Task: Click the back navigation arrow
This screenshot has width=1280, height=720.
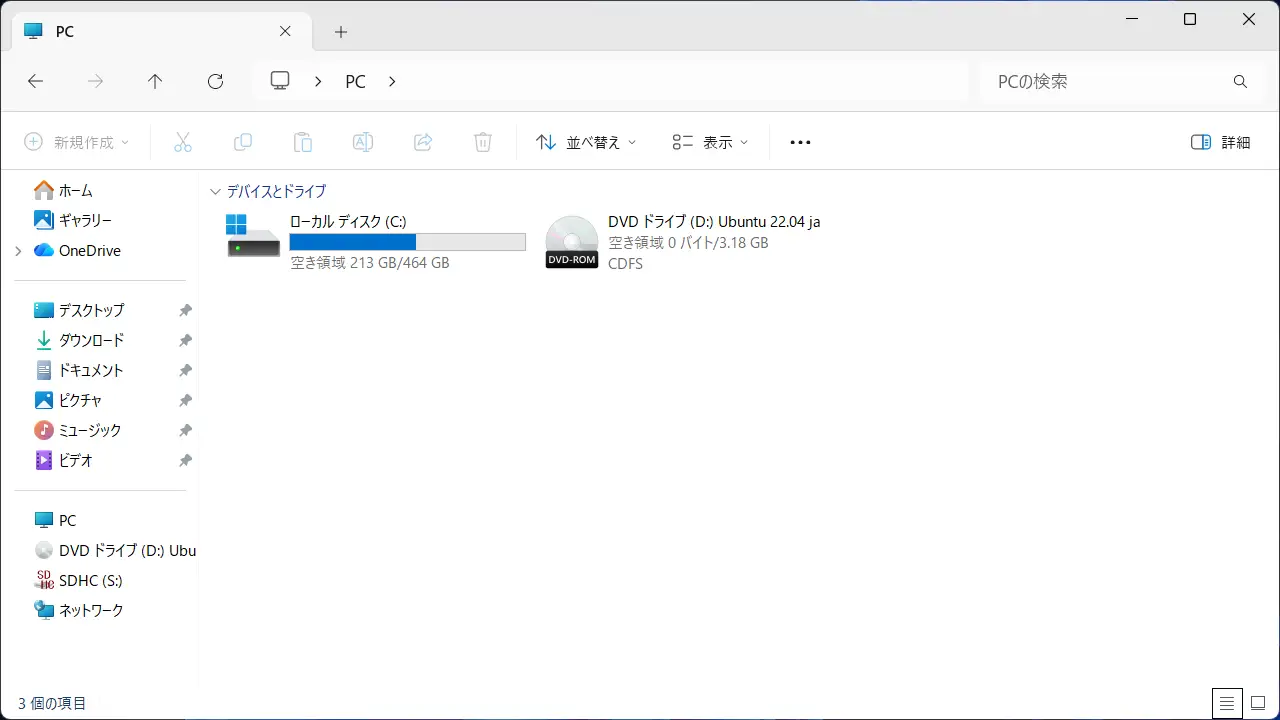Action: point(35,82)
